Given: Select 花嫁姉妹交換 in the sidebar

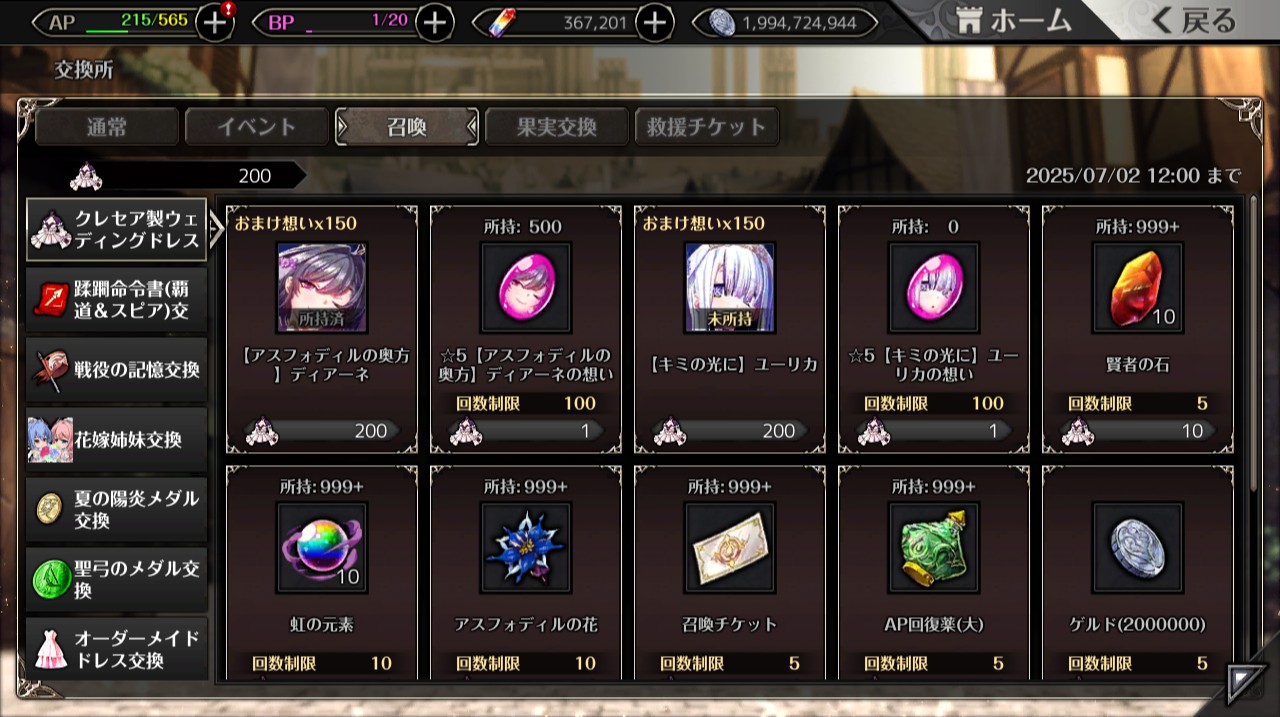Looking at the screenshot, I should tap(117, 440).
